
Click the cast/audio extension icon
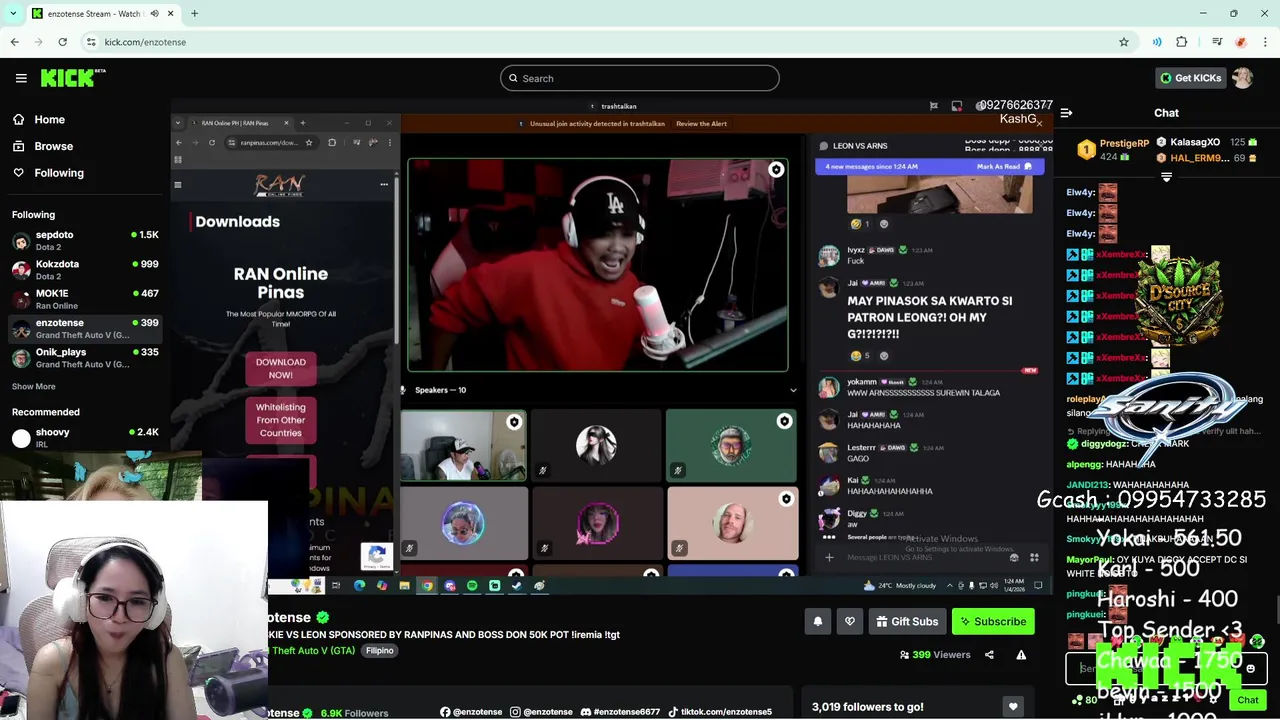1157,42
